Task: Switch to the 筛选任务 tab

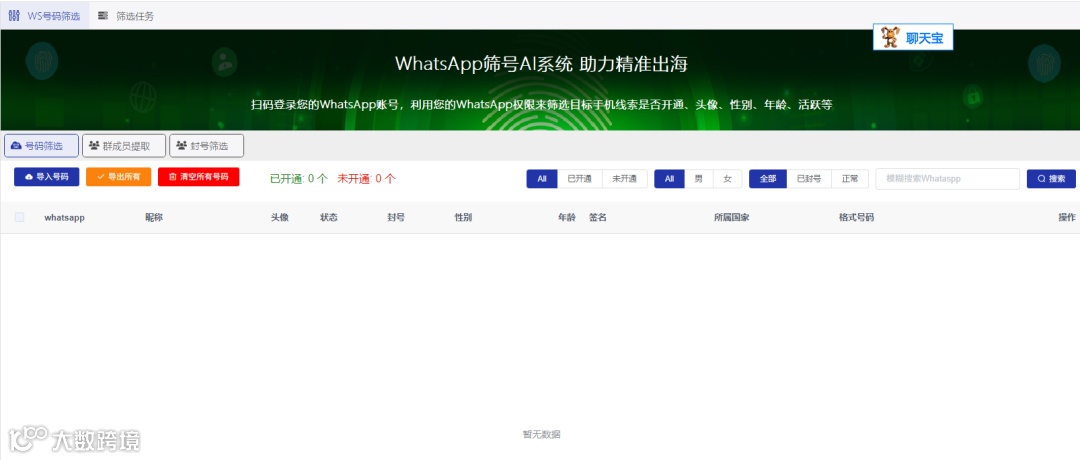Action: click(126, 16)
